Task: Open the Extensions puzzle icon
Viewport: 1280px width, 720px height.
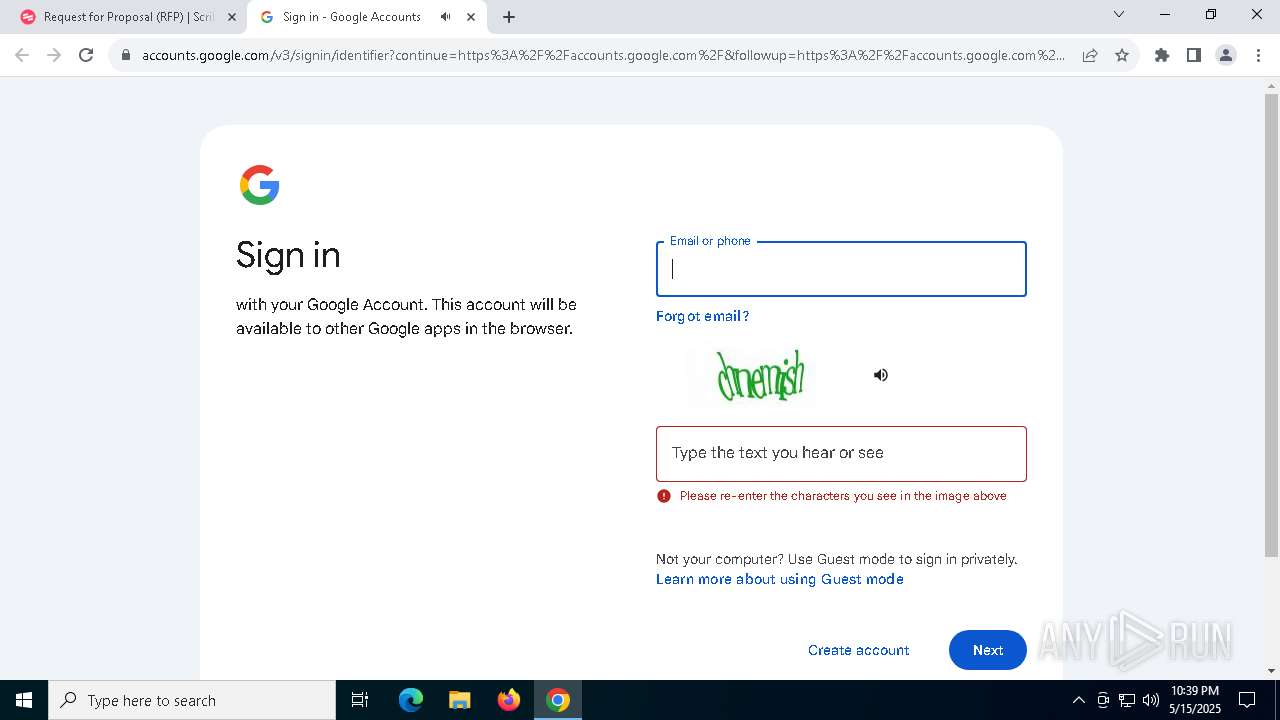Action: (x=1162, y=55)
